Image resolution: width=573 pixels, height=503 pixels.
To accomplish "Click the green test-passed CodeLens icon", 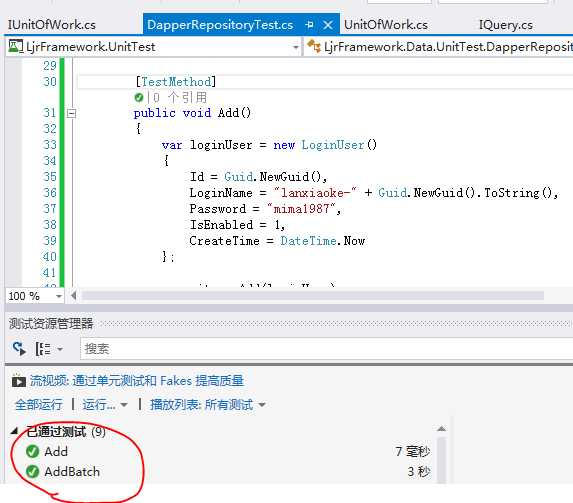I will pyautogui.click(x=139, y=98).
